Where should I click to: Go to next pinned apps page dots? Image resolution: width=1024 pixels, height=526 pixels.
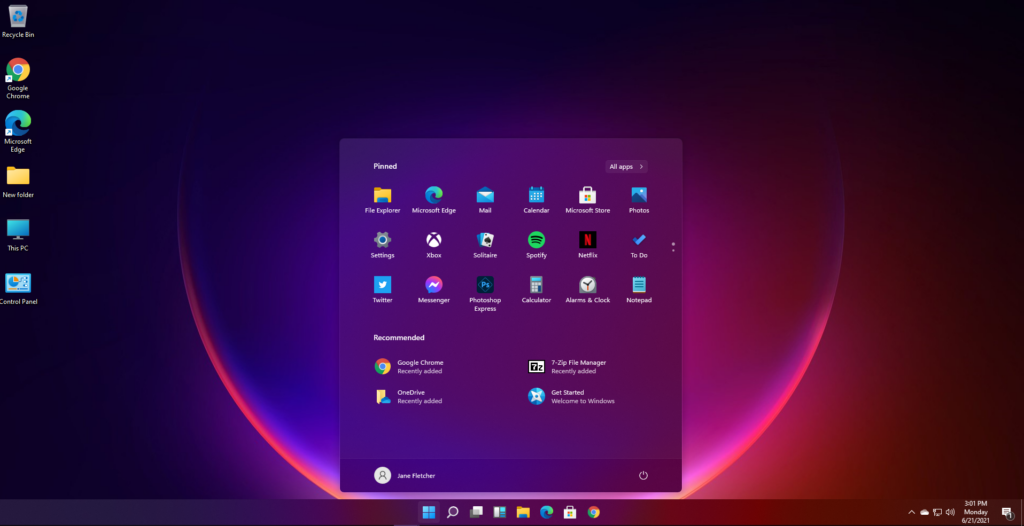(673, 247)
